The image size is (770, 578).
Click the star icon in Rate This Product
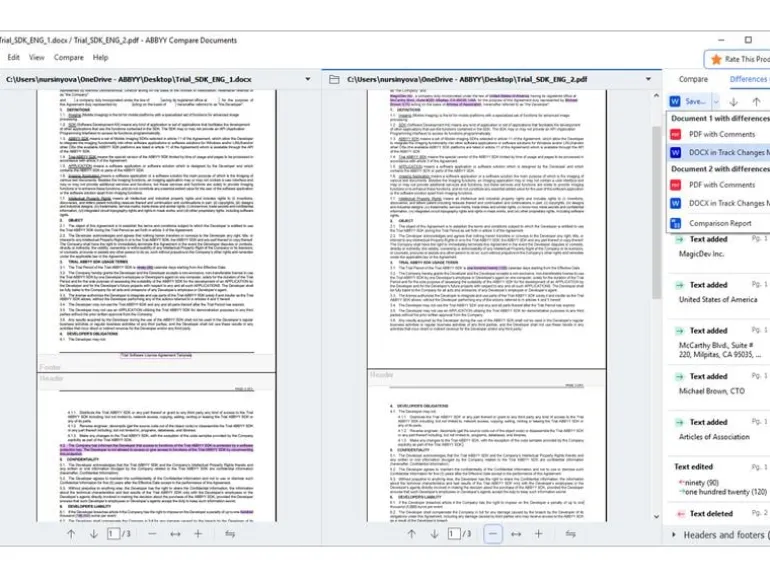pos(716,59)
